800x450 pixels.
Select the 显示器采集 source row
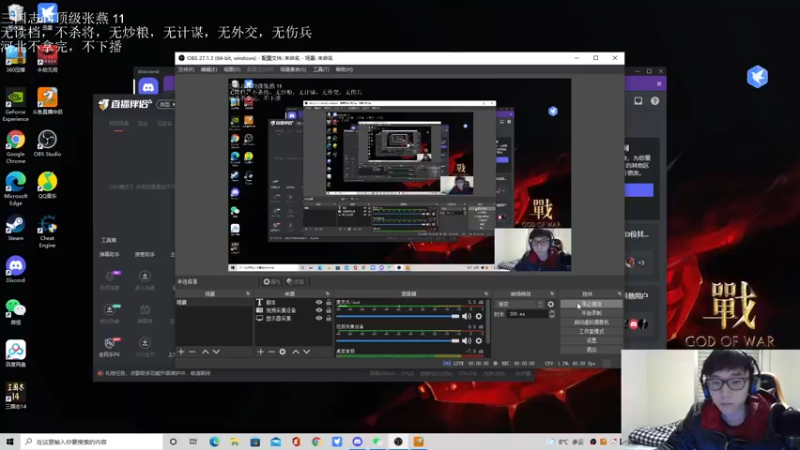(293, 318)
